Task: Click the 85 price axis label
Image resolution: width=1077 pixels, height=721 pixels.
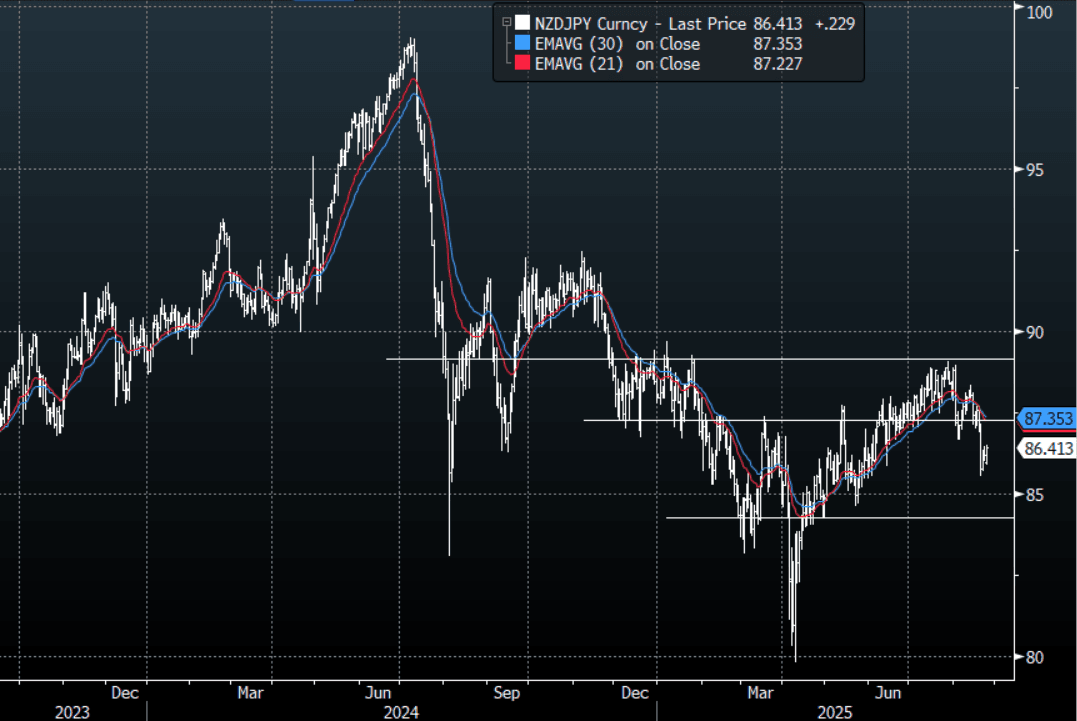Action: [1034, 494]
